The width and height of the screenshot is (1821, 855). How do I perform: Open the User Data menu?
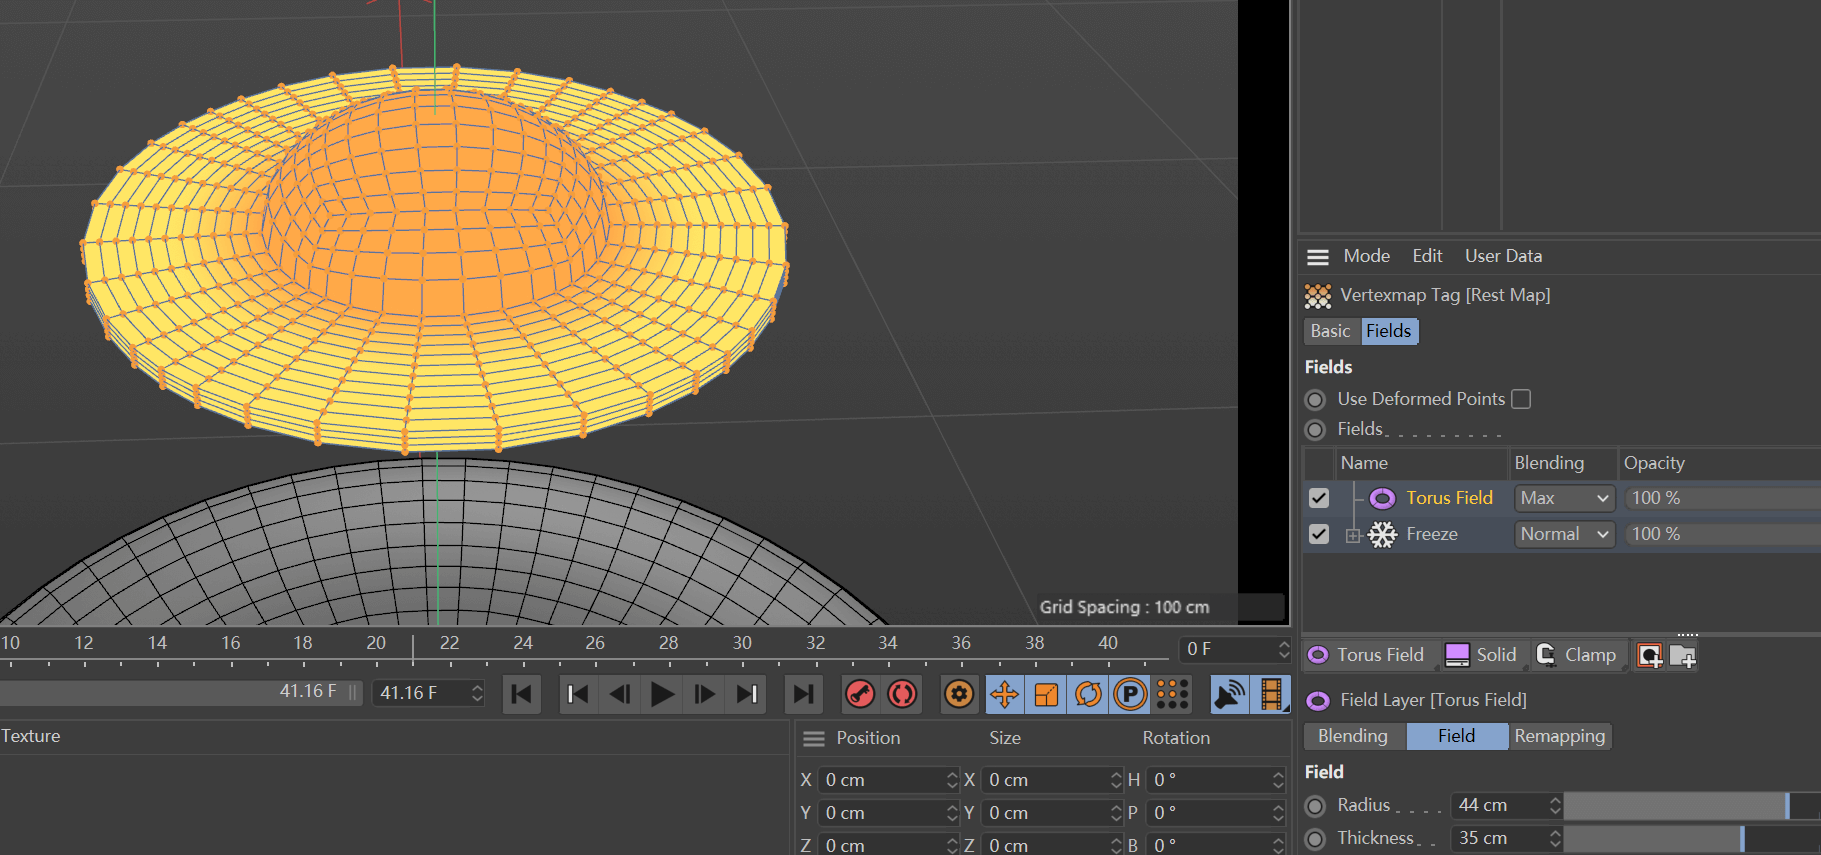pyautogui.click(x=1503, y=256)
